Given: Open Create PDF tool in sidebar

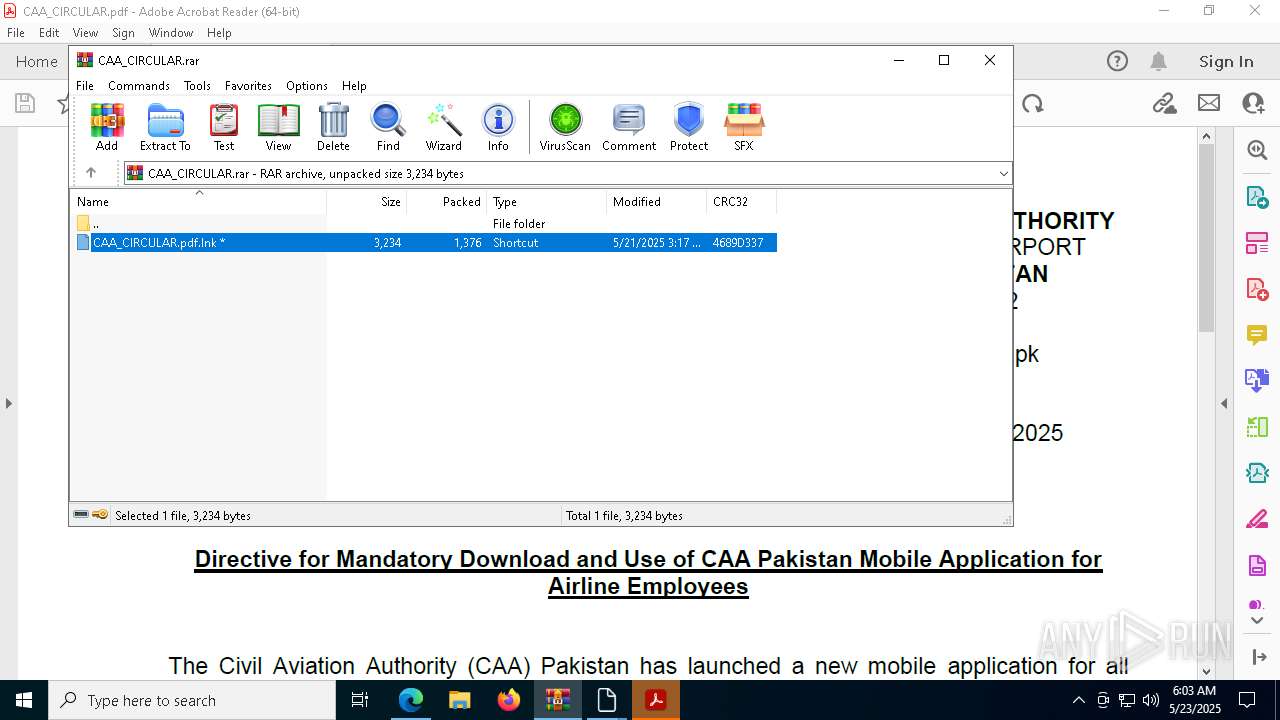Looking at the screenshot, I should tap(1257, 289).
